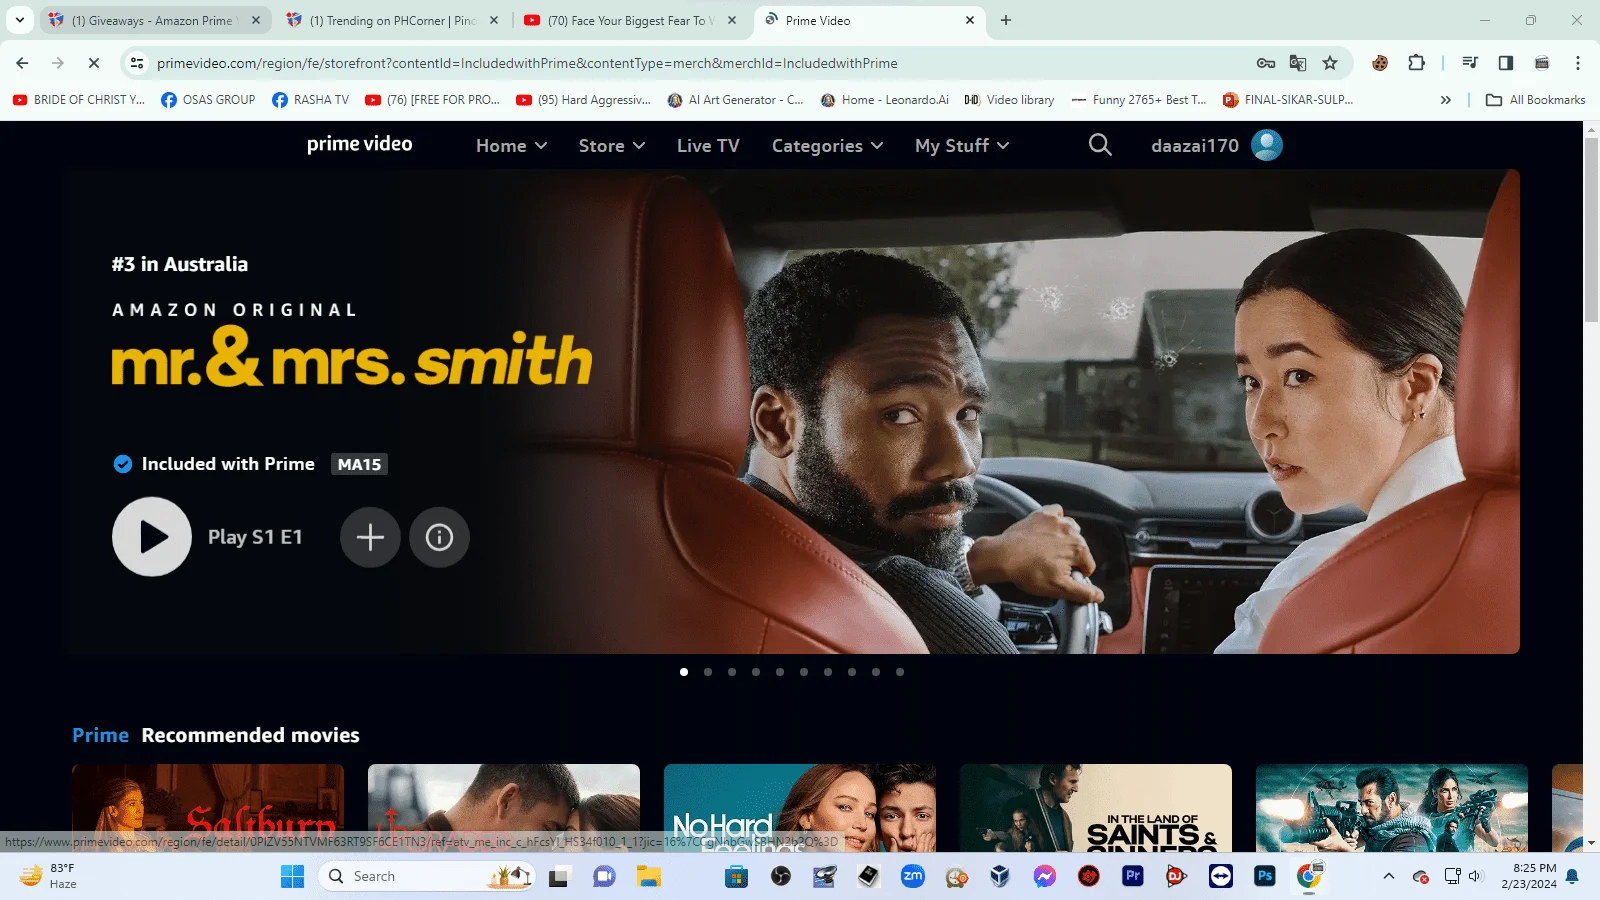Screen dimensions: 1600x900
Task: Open the weather widget showing Haze
Action: tap(50, 877)
